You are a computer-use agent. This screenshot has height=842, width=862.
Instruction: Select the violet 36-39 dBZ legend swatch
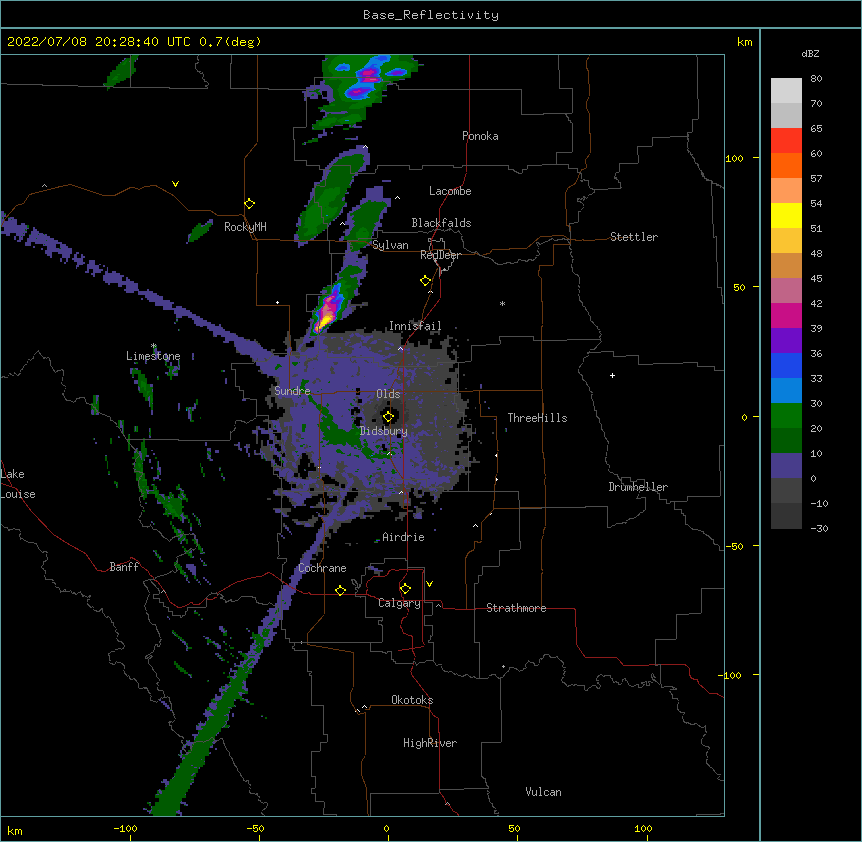coord(786,341)
